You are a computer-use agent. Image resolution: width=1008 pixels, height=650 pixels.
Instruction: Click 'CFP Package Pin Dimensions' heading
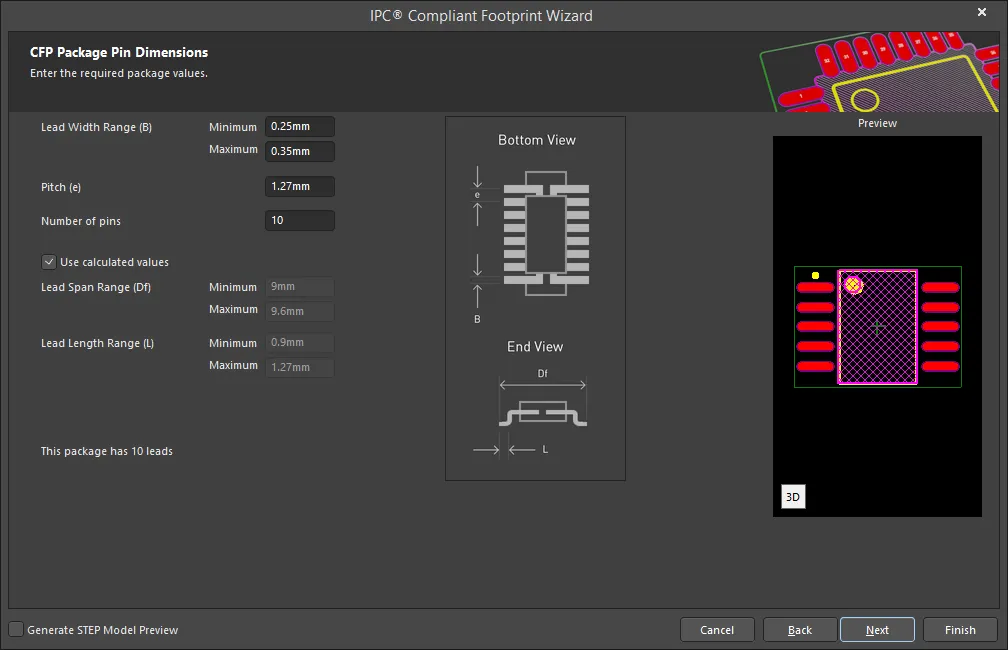pyautogui.click(x=119, y=52)
